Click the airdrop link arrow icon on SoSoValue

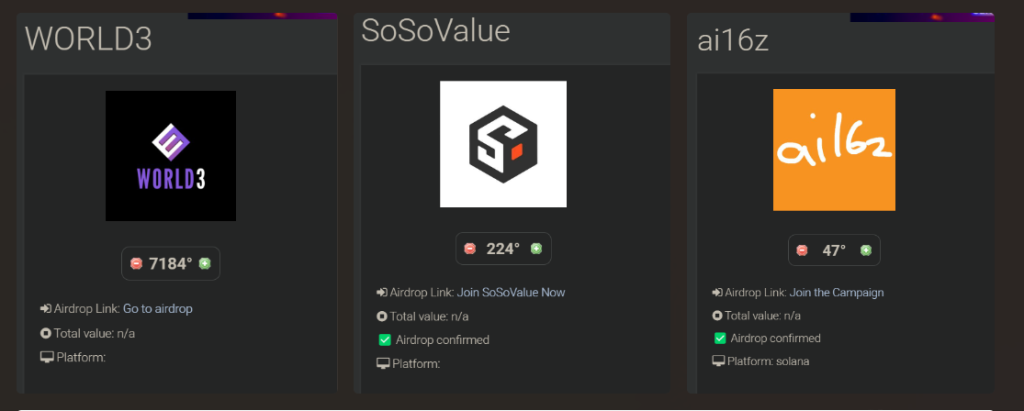point(382,292)
